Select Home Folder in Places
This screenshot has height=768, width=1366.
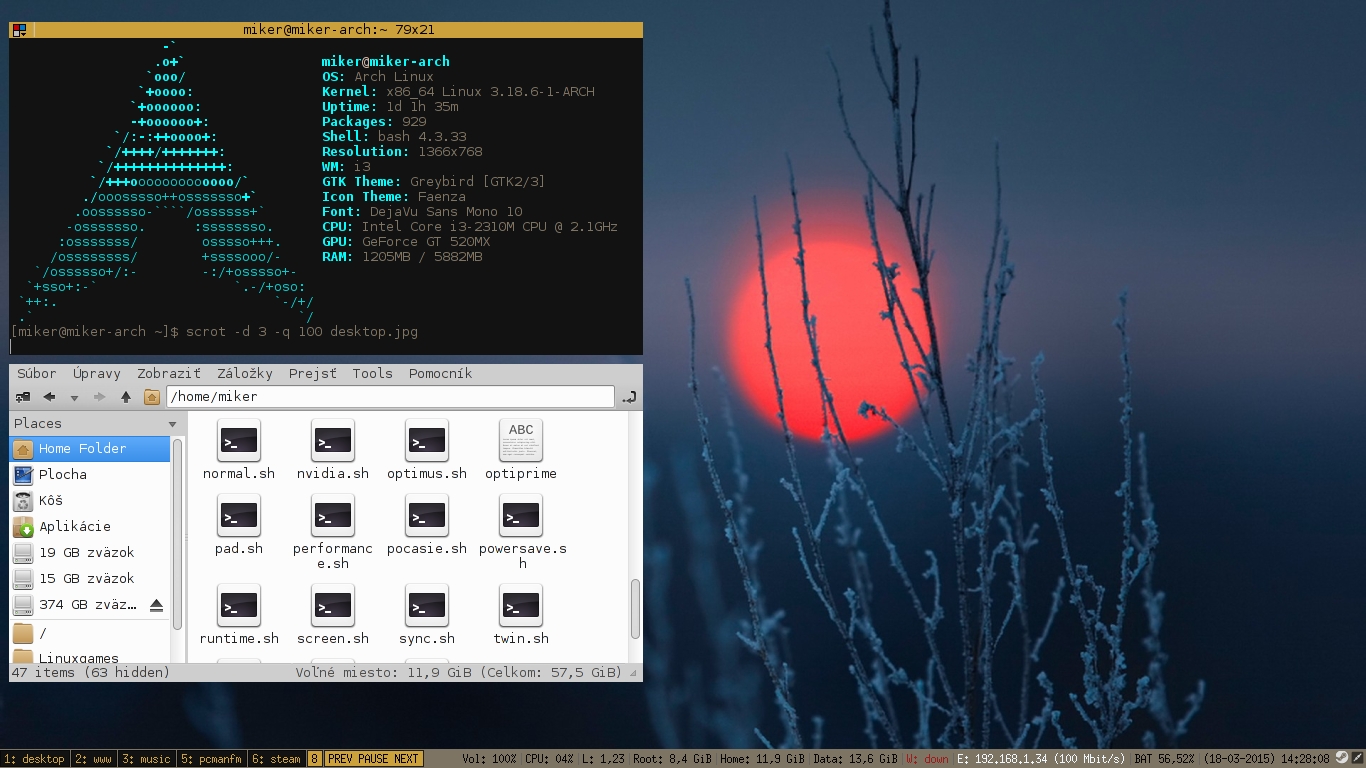pyautogui.click(x=90, y=449)
